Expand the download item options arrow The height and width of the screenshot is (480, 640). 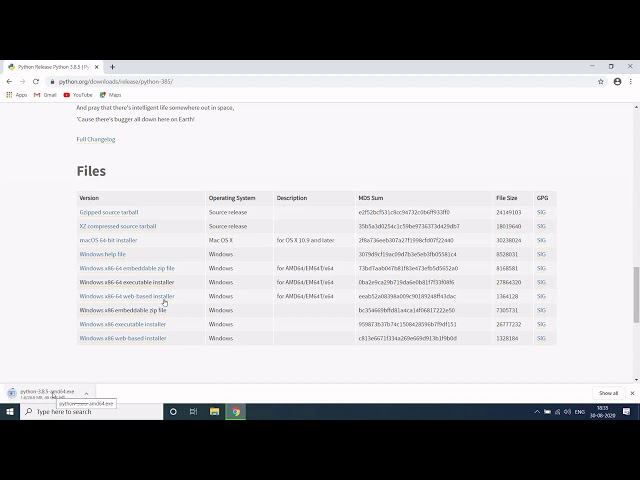pyautogui.click(x=86, y=393)
